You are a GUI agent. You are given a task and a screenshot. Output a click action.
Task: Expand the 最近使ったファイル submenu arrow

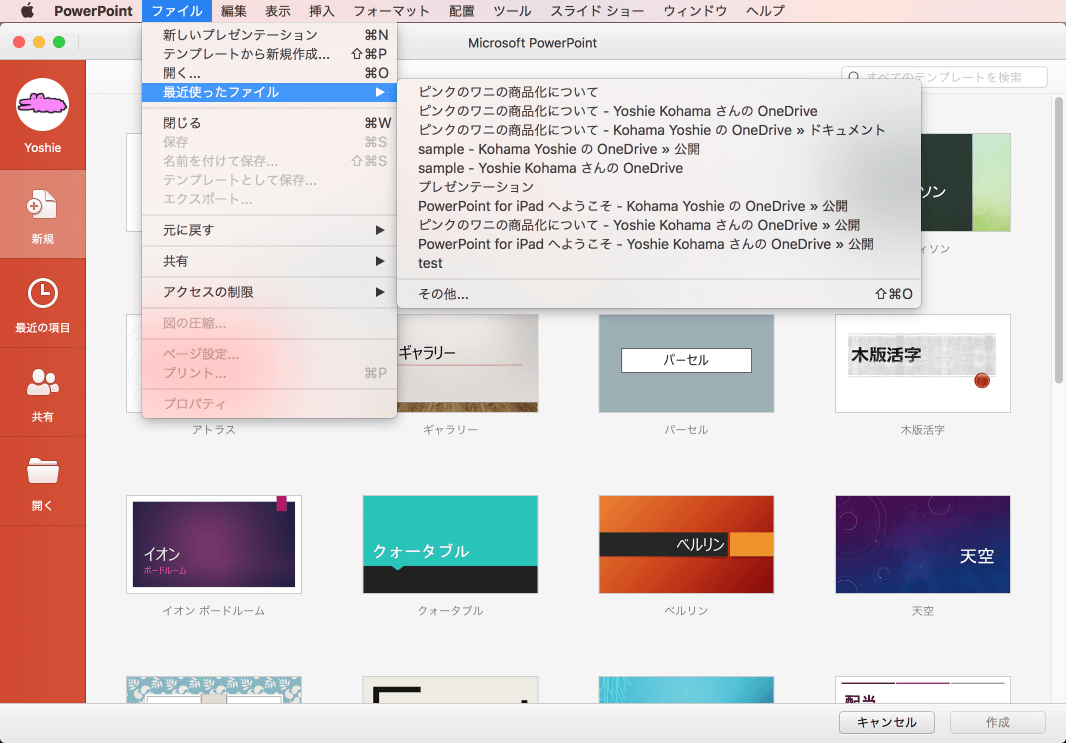click(380, 92)
